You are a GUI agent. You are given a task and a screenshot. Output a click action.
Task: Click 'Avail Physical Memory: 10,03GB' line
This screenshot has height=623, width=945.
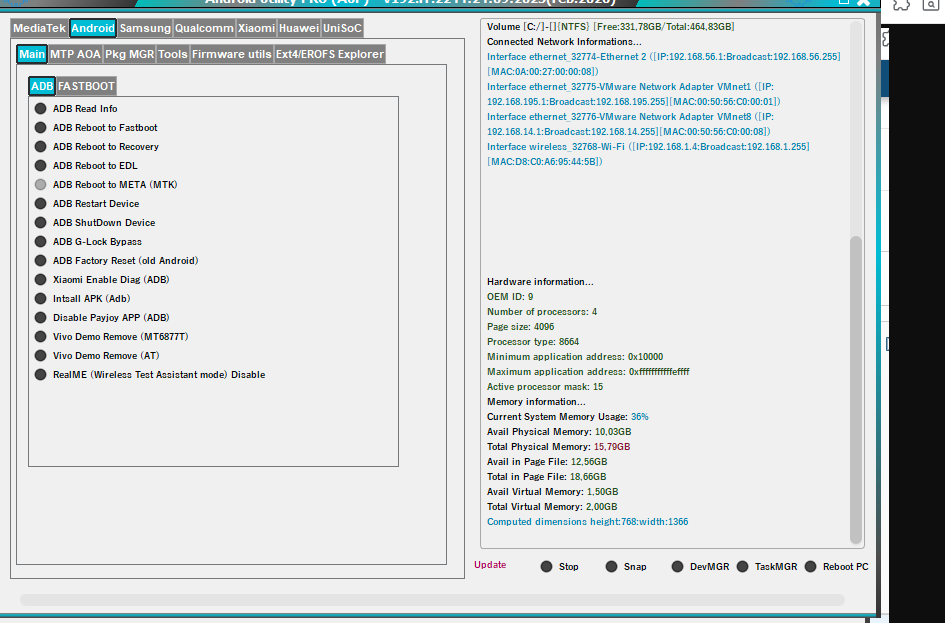(x=559, y=432)
